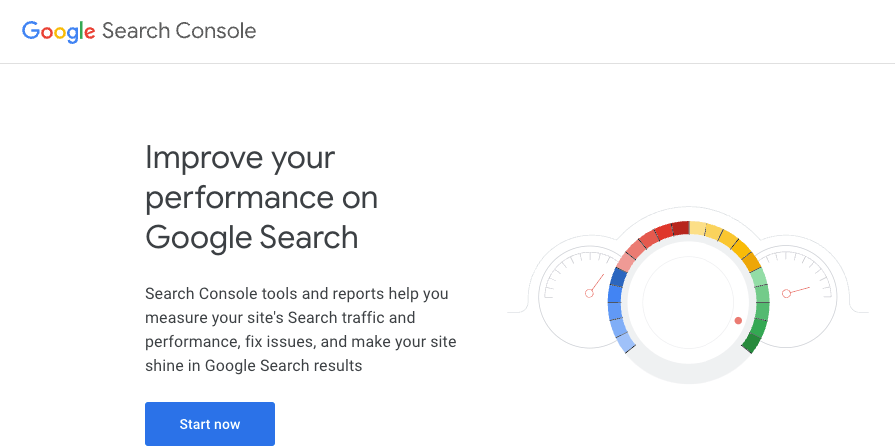895x448 pixels.
Task: Click the right speedometer's red needle
Action: (x=797, y=290)
